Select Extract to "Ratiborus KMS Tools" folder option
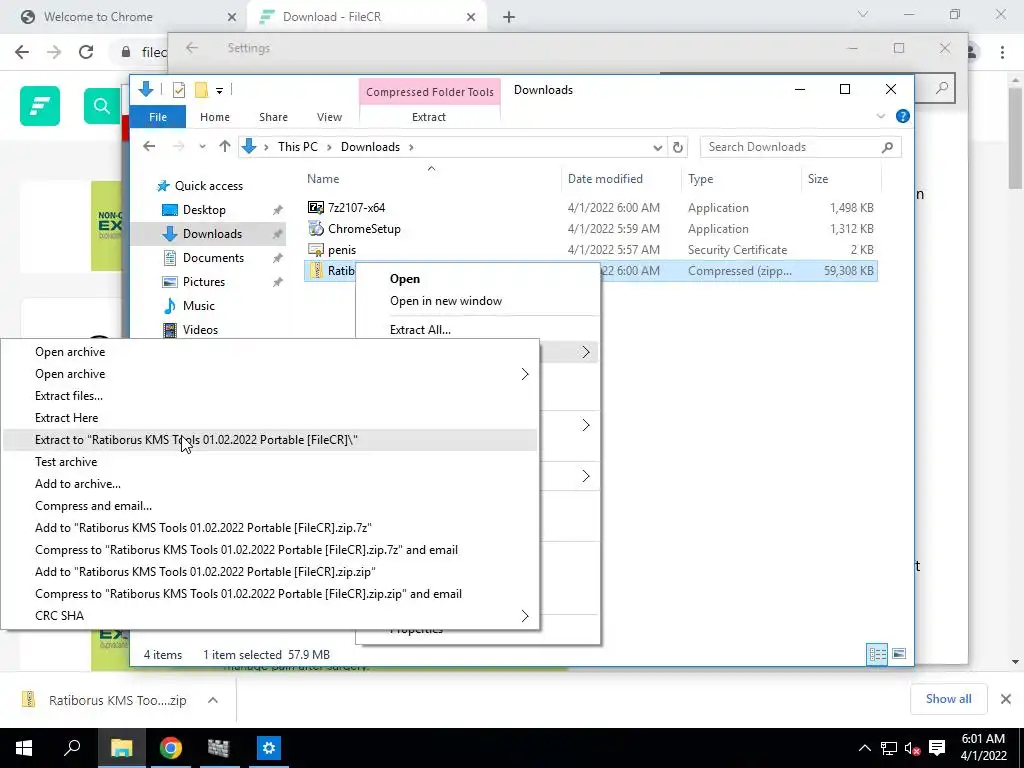This screenshot has width=1024, height=768. 270,440
